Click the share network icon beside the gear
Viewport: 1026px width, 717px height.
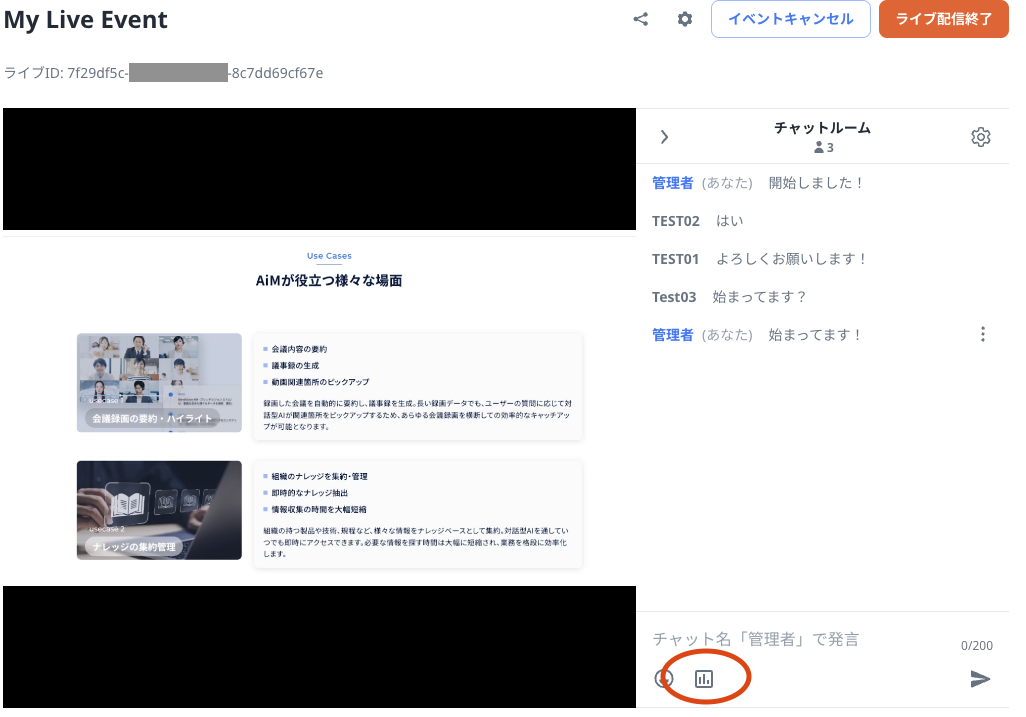pos(640,18)
